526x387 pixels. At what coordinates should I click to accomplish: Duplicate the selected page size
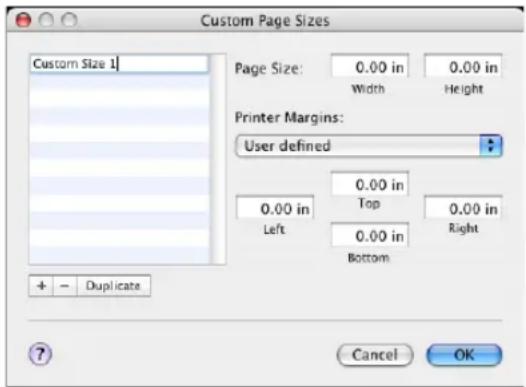[x=113, y=285]
